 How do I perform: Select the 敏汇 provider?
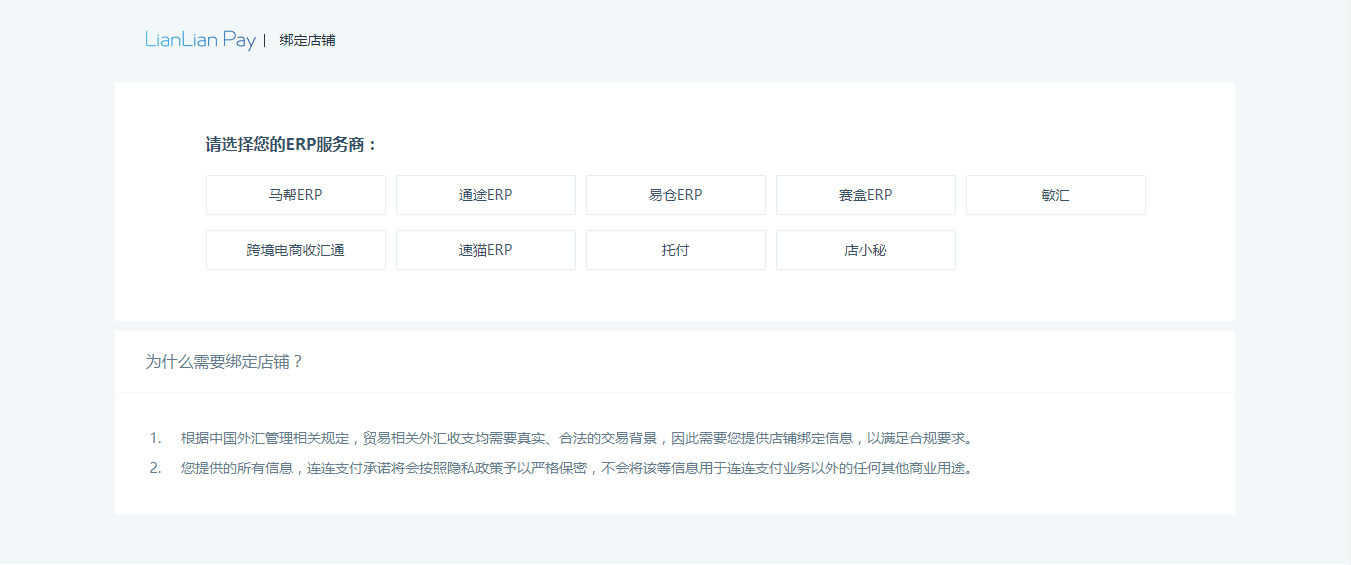tap(1056, 195)
